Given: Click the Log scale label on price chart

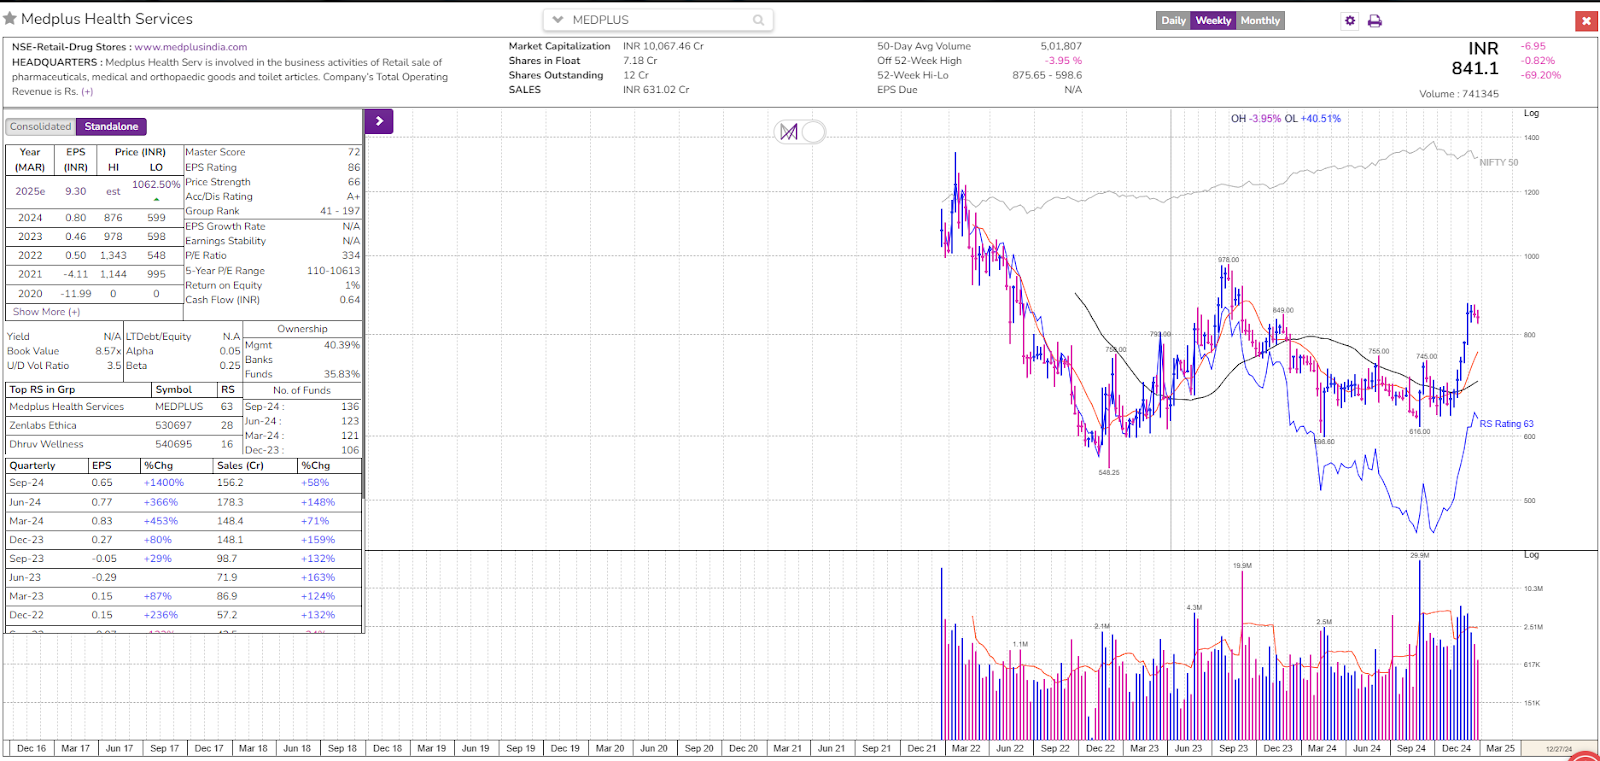Looking at the screenshot, I should [1531, 113].
